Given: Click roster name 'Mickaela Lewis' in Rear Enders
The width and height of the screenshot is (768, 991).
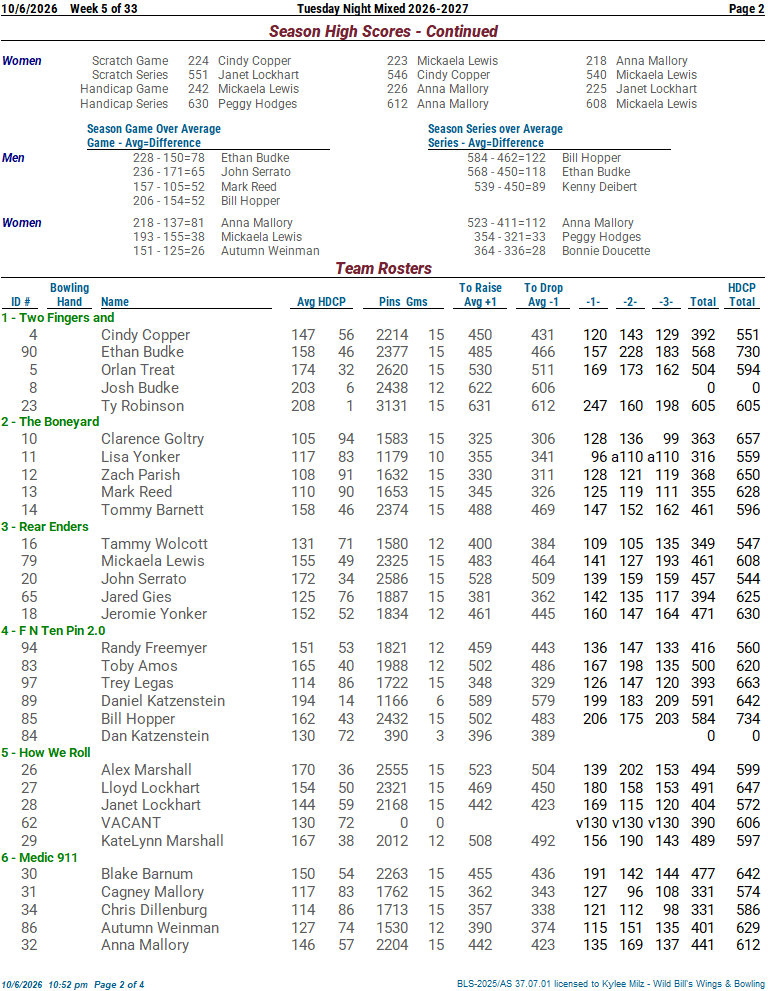Looking at the screenshot, I should pos(153,561).
